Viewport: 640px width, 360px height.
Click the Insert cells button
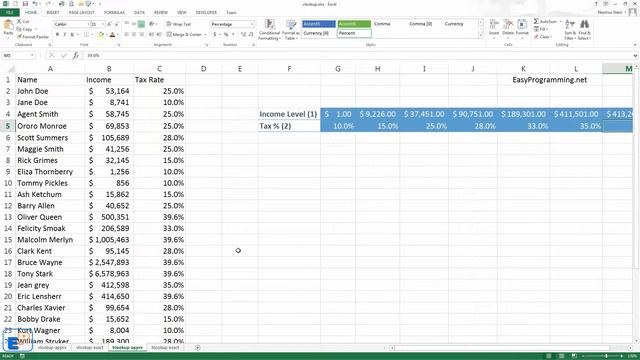coord(494,28)
